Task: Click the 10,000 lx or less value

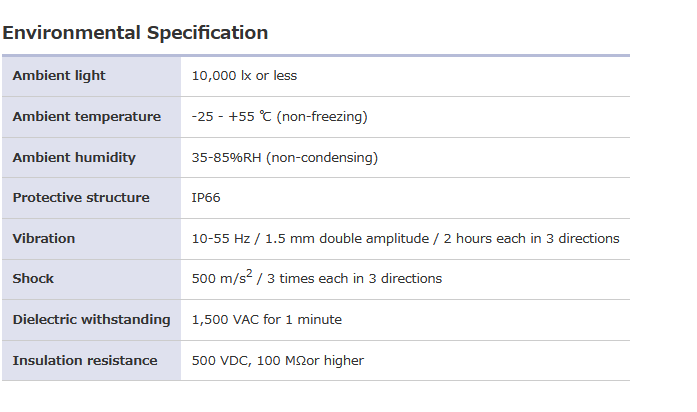Action: pyautogui.click(x=244, y=76)
